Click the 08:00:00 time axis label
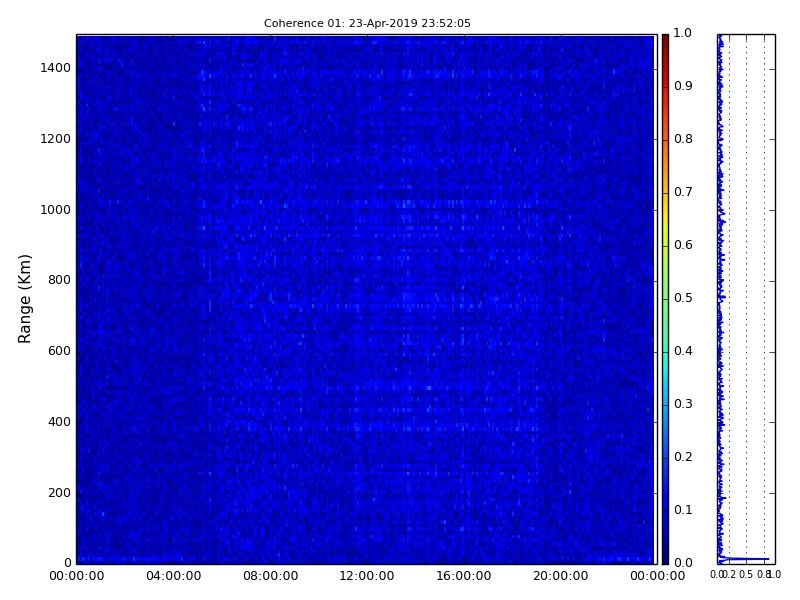 (x=270, y=576)
